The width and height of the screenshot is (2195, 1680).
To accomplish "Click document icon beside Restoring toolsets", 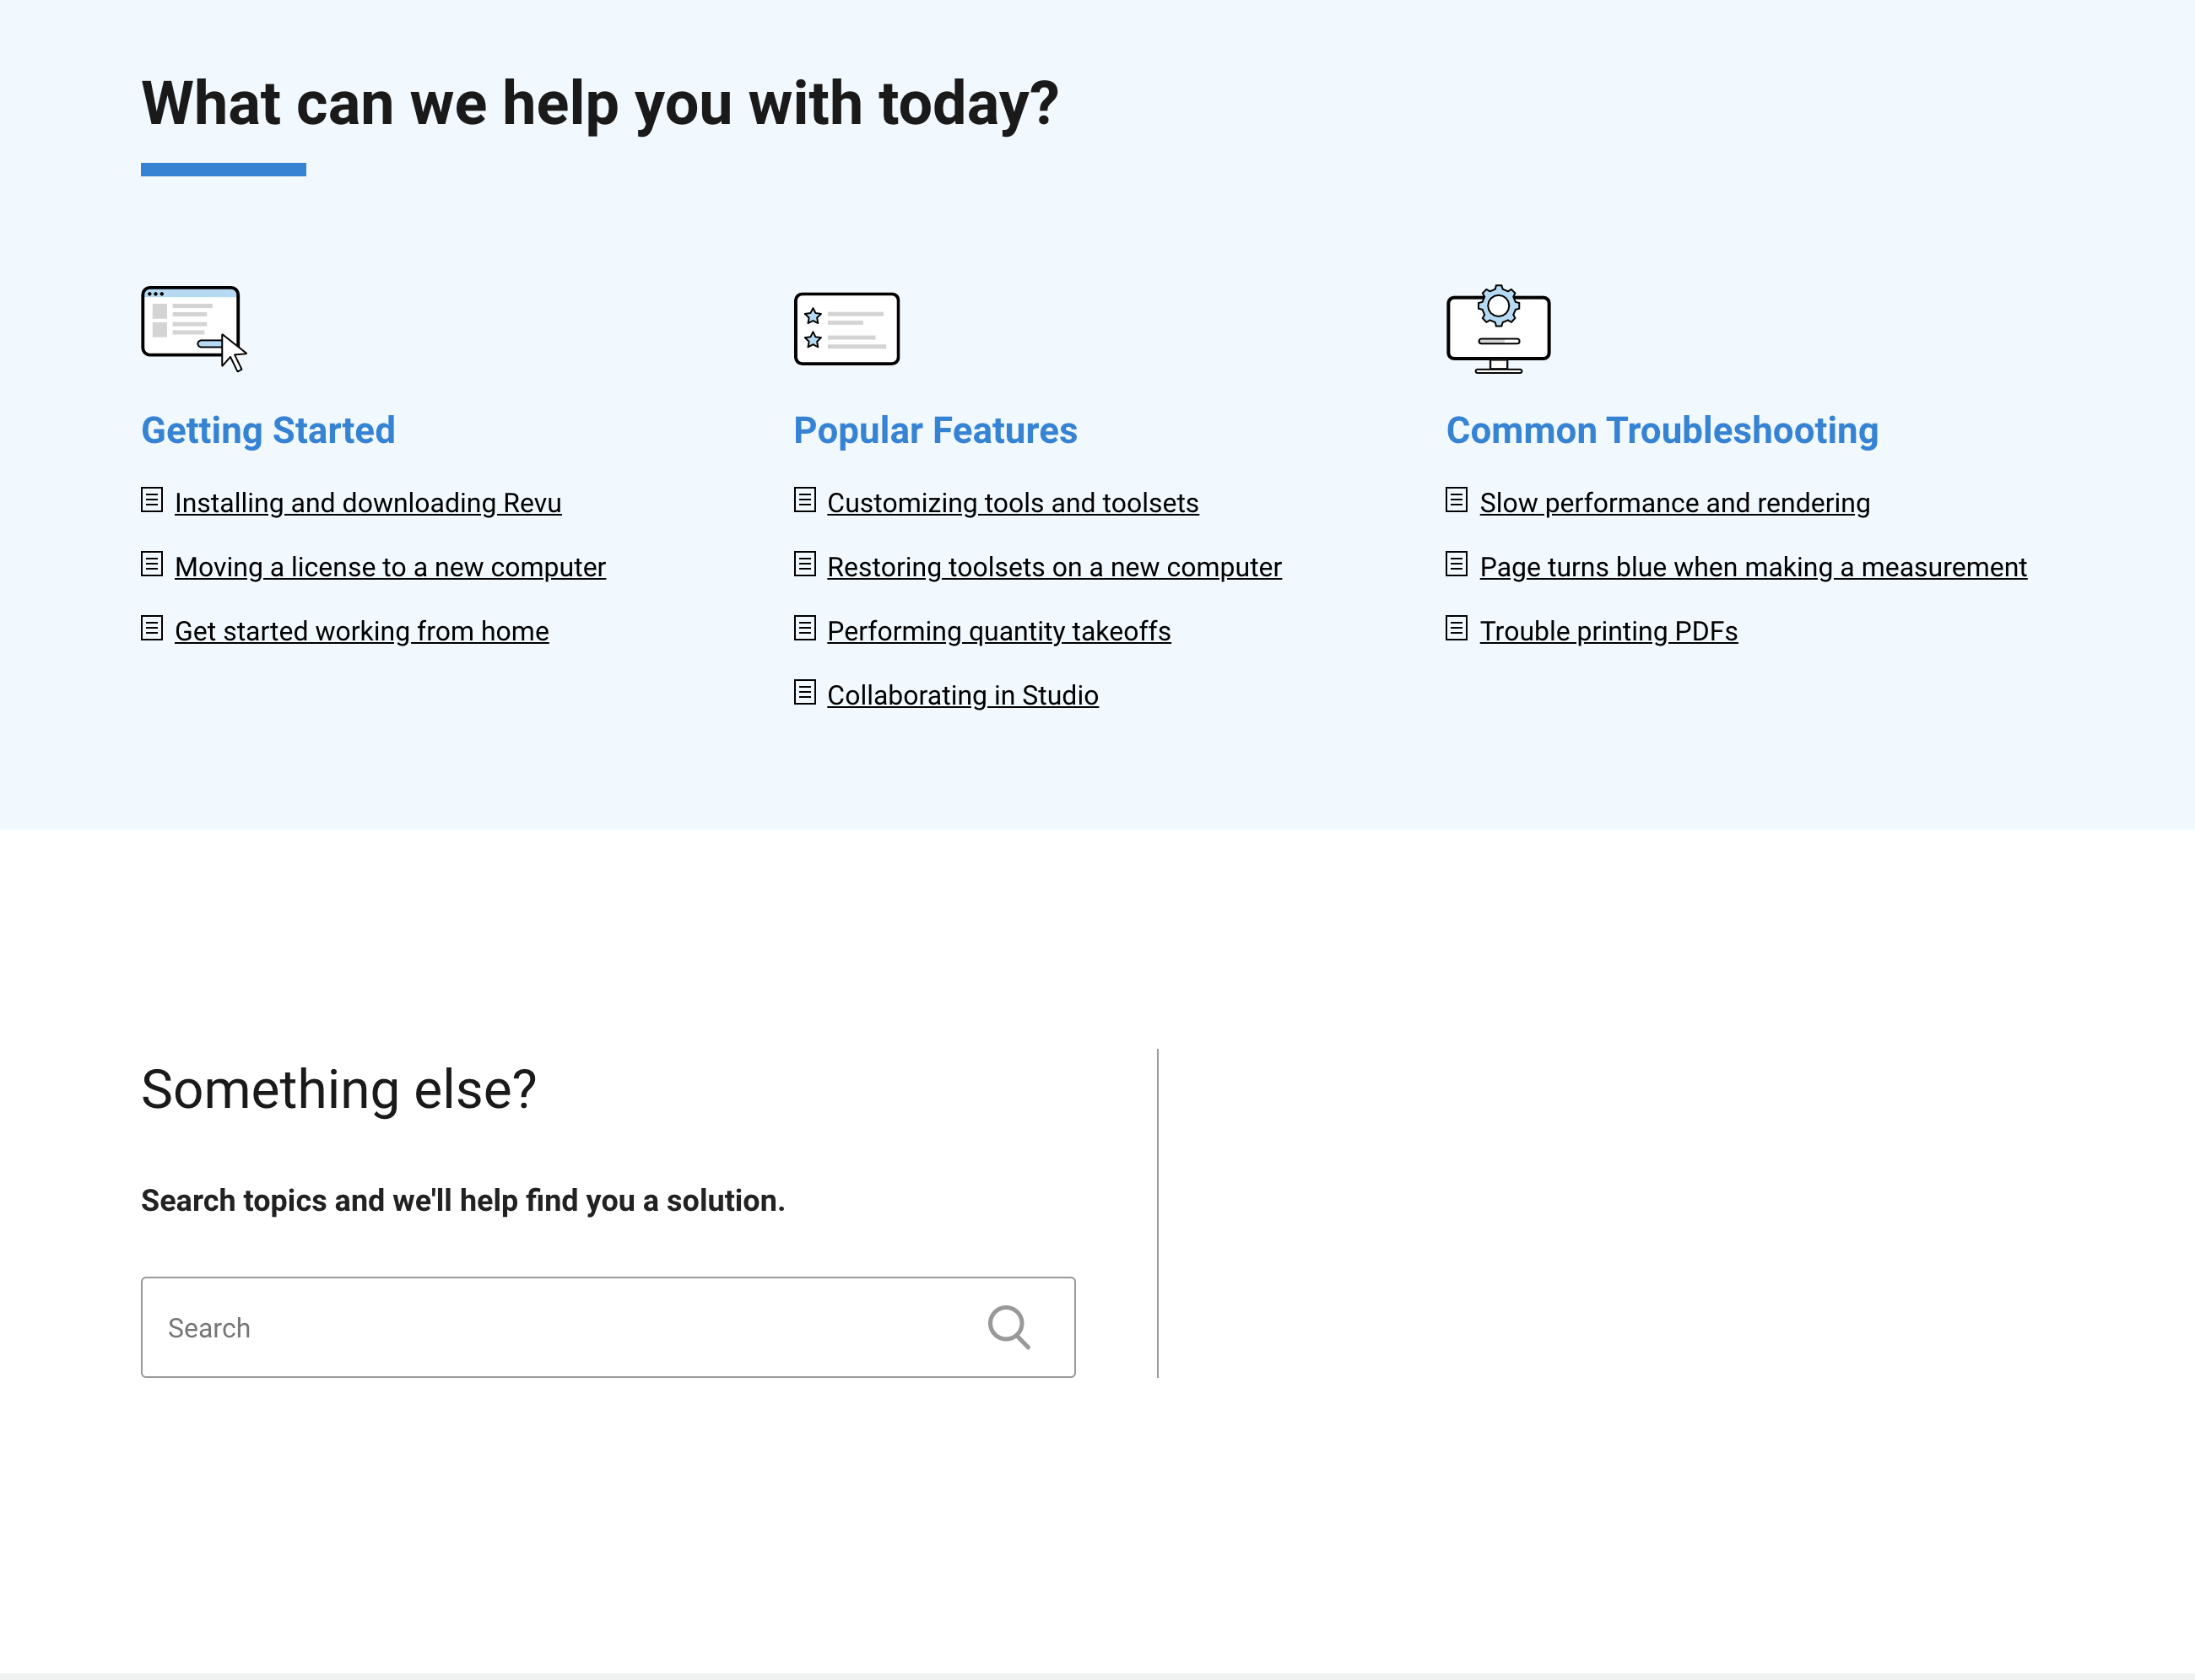I will [x=805, y=564].
